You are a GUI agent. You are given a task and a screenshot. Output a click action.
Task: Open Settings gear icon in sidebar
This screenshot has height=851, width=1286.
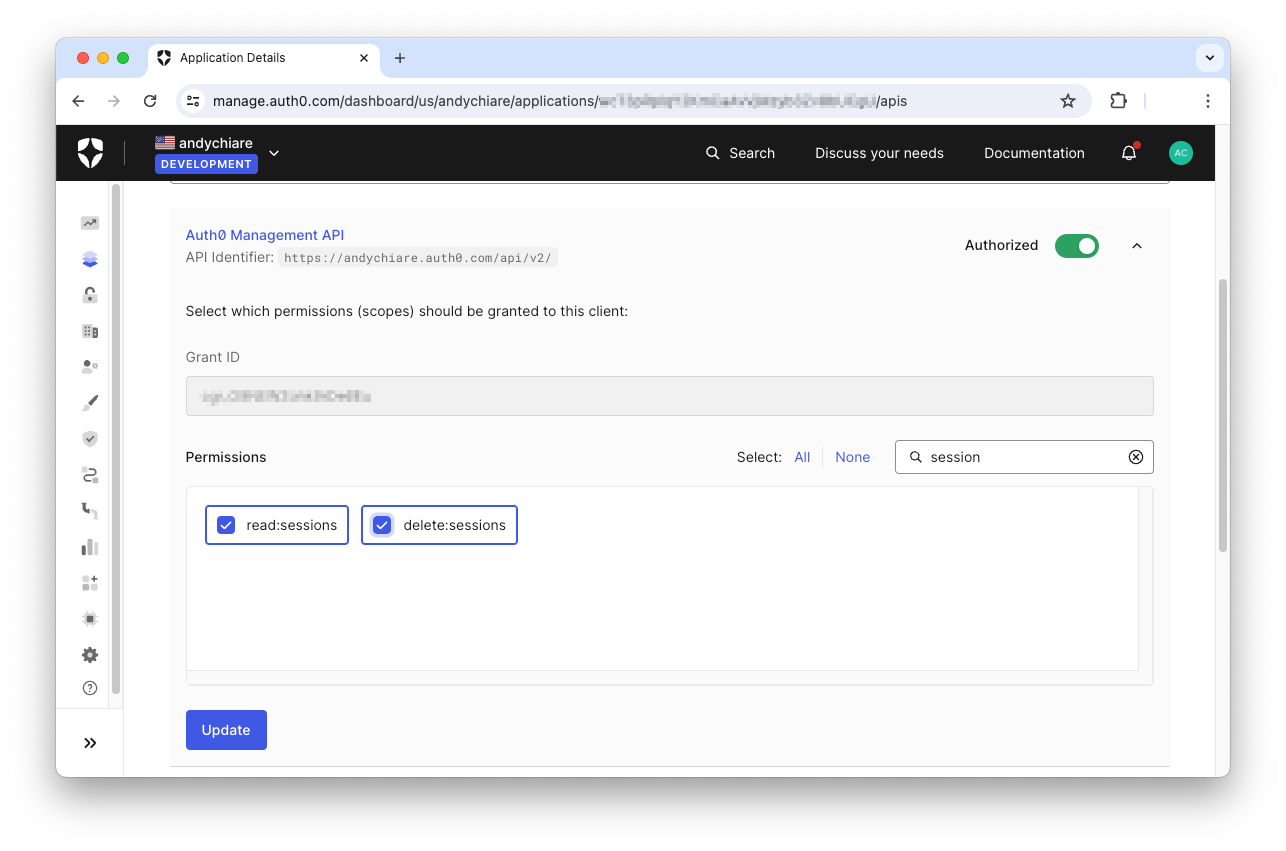coord(90,655)
